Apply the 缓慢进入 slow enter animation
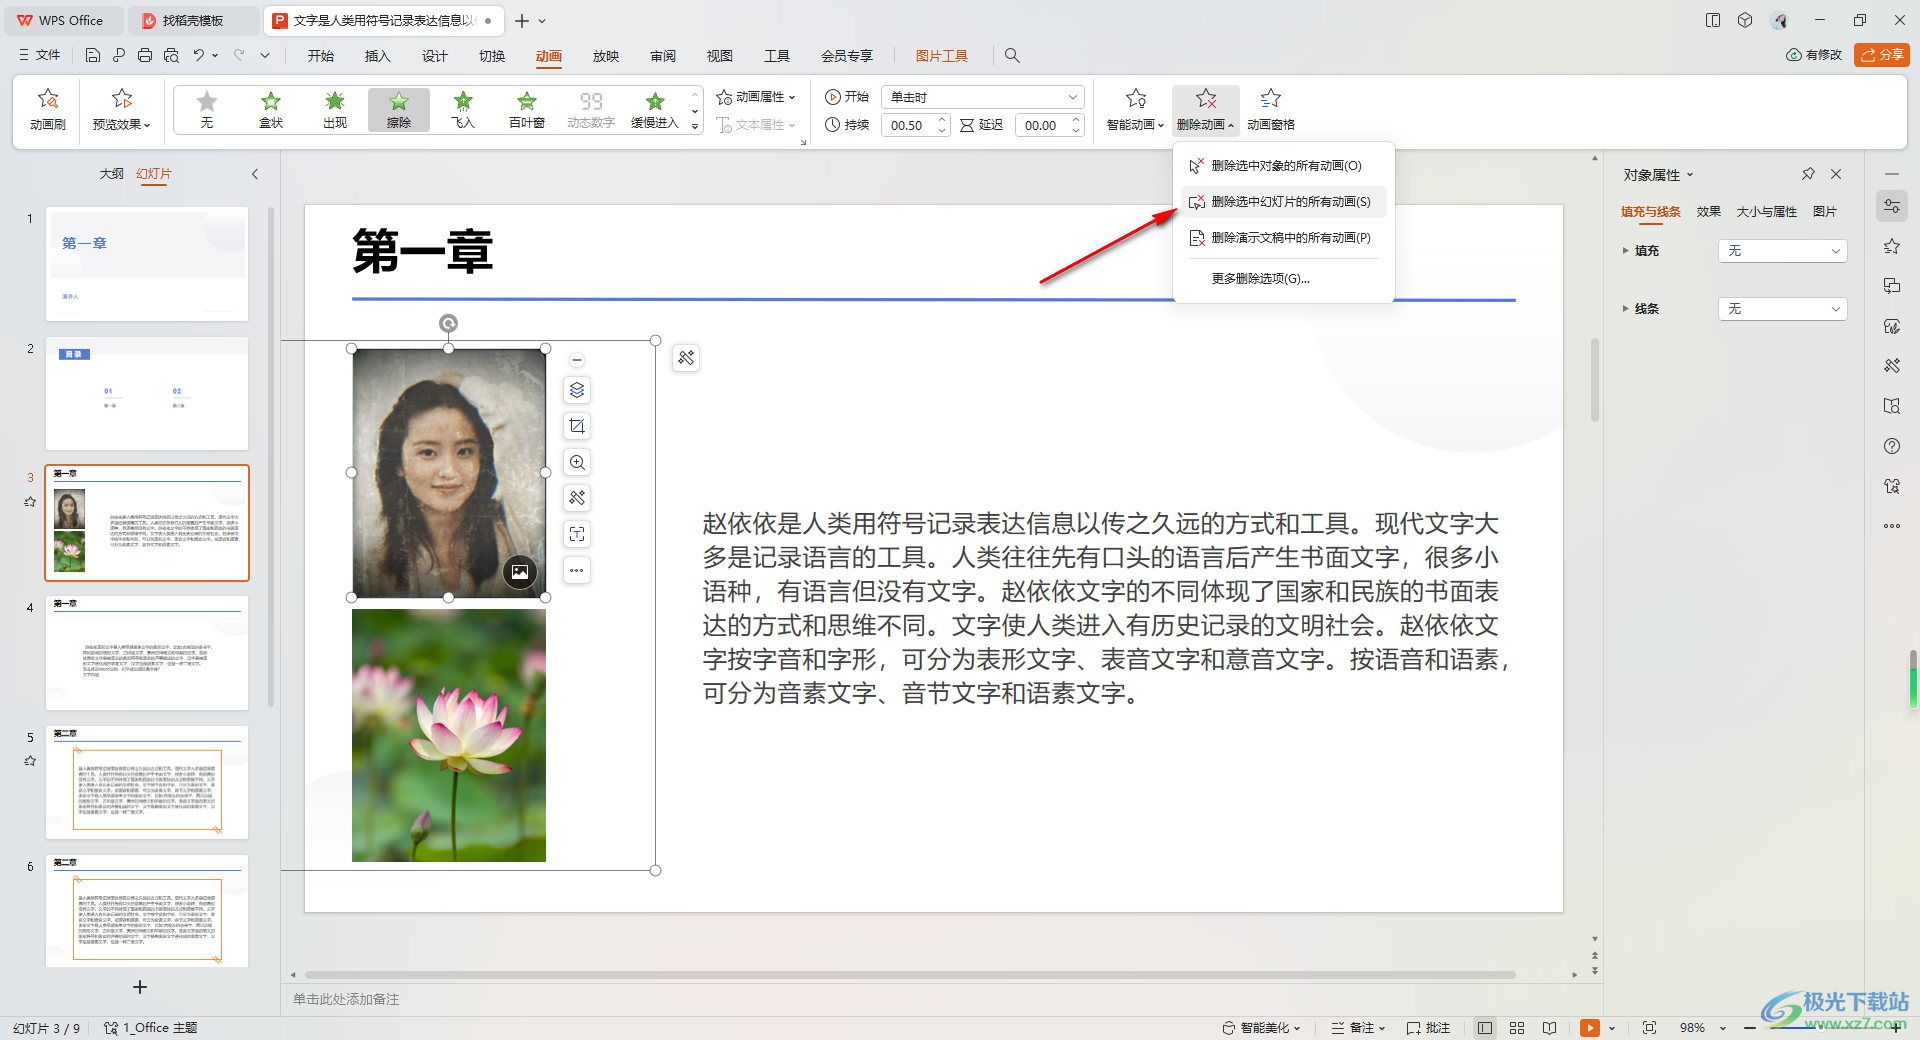 pyautogui.click(x=655, y=109)
